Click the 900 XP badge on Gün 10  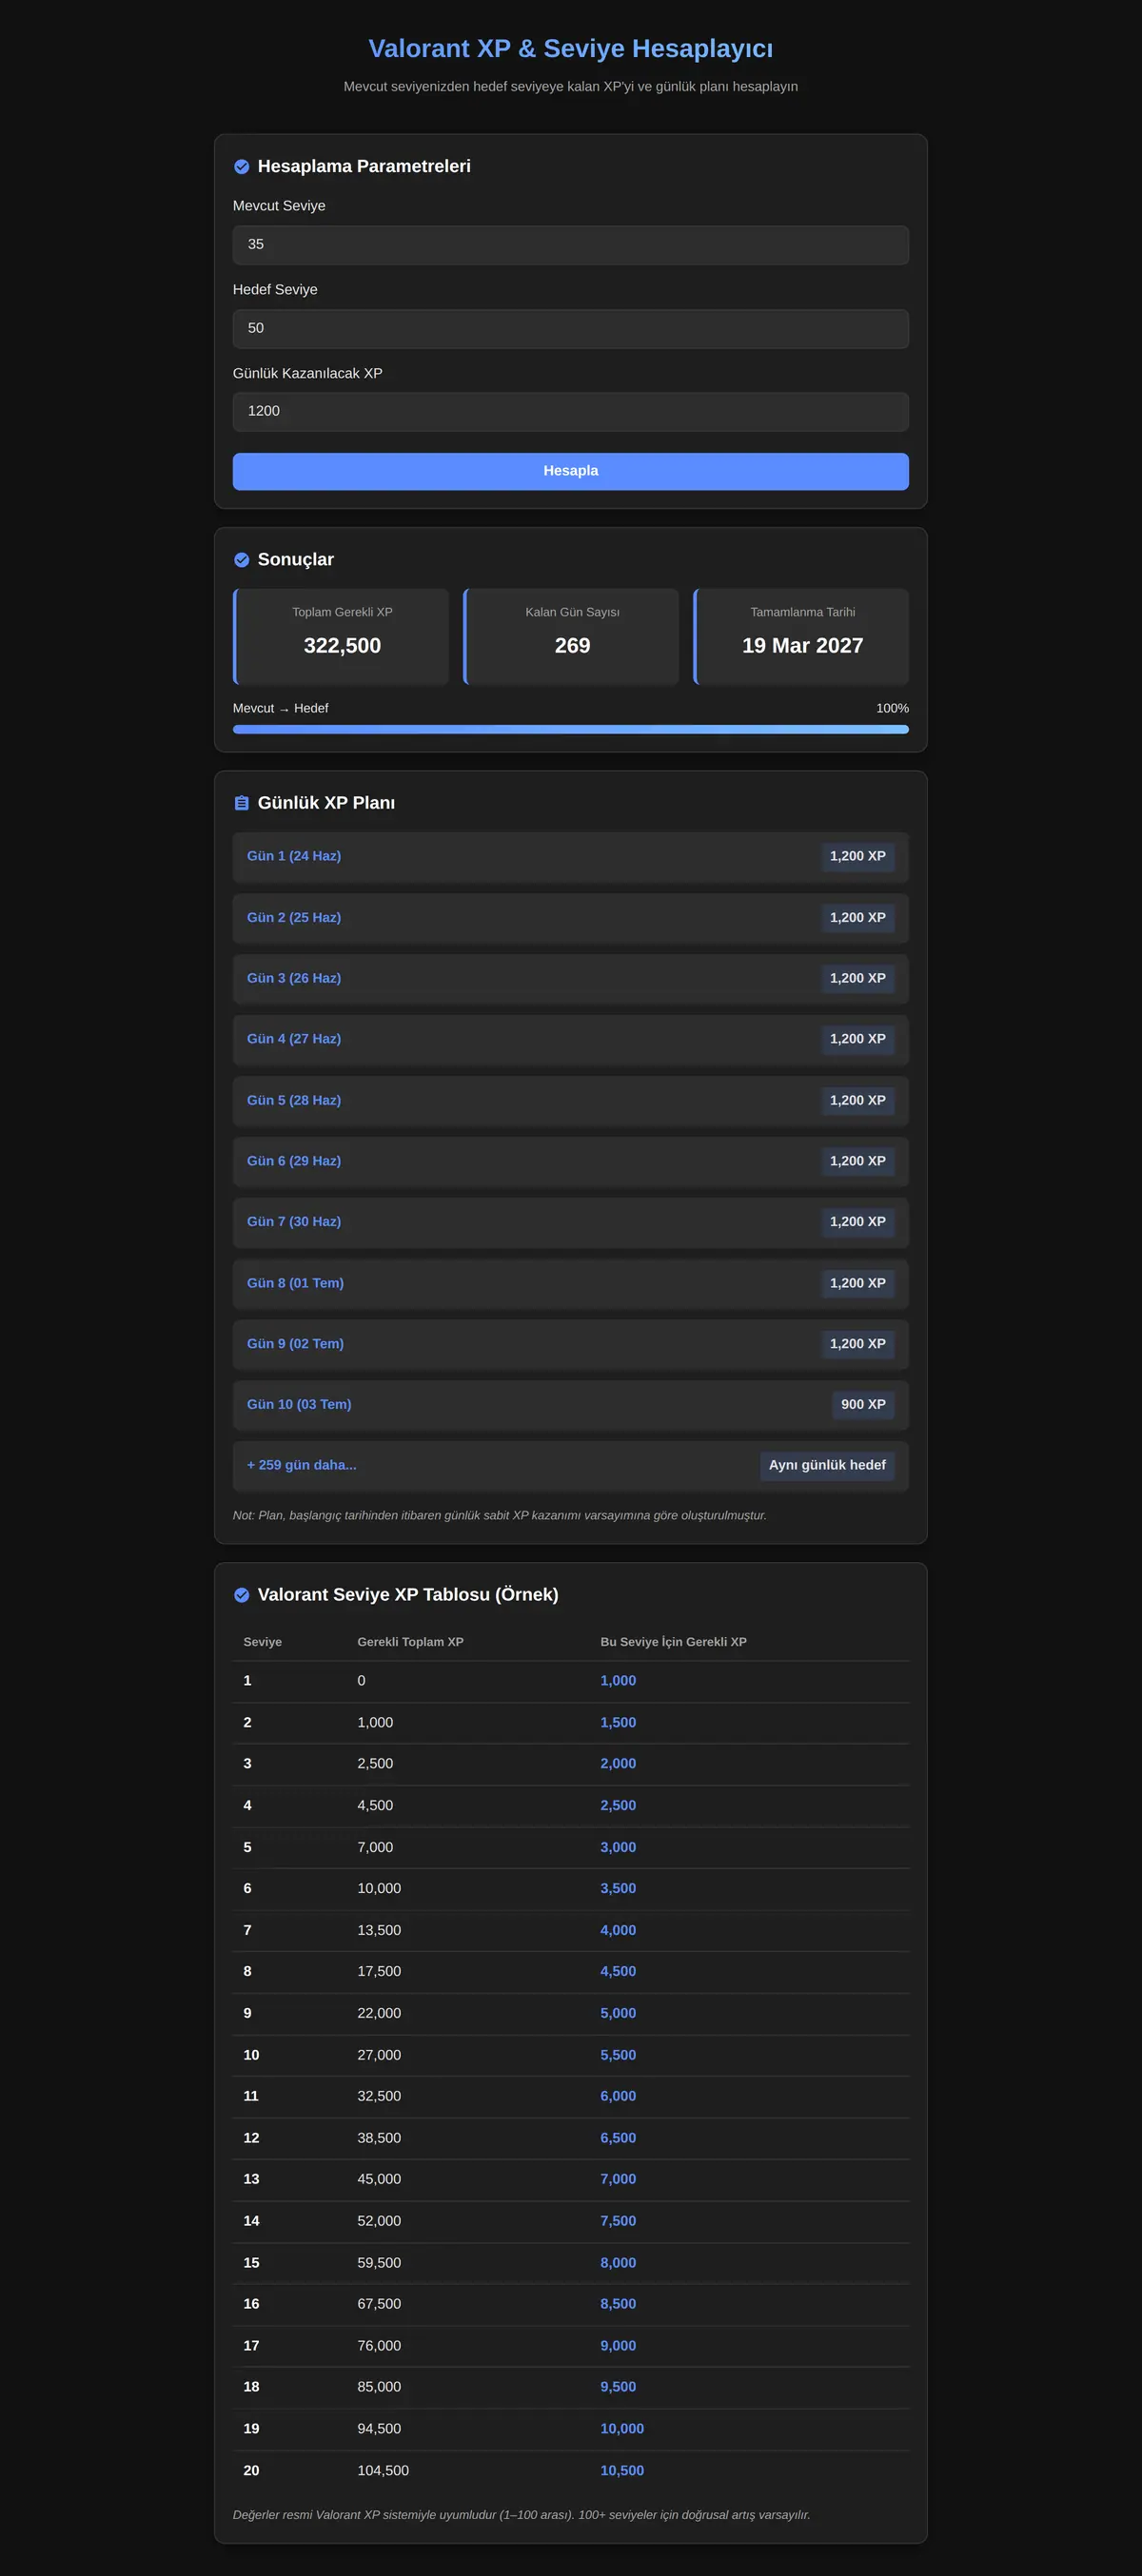click(863, 1405)
